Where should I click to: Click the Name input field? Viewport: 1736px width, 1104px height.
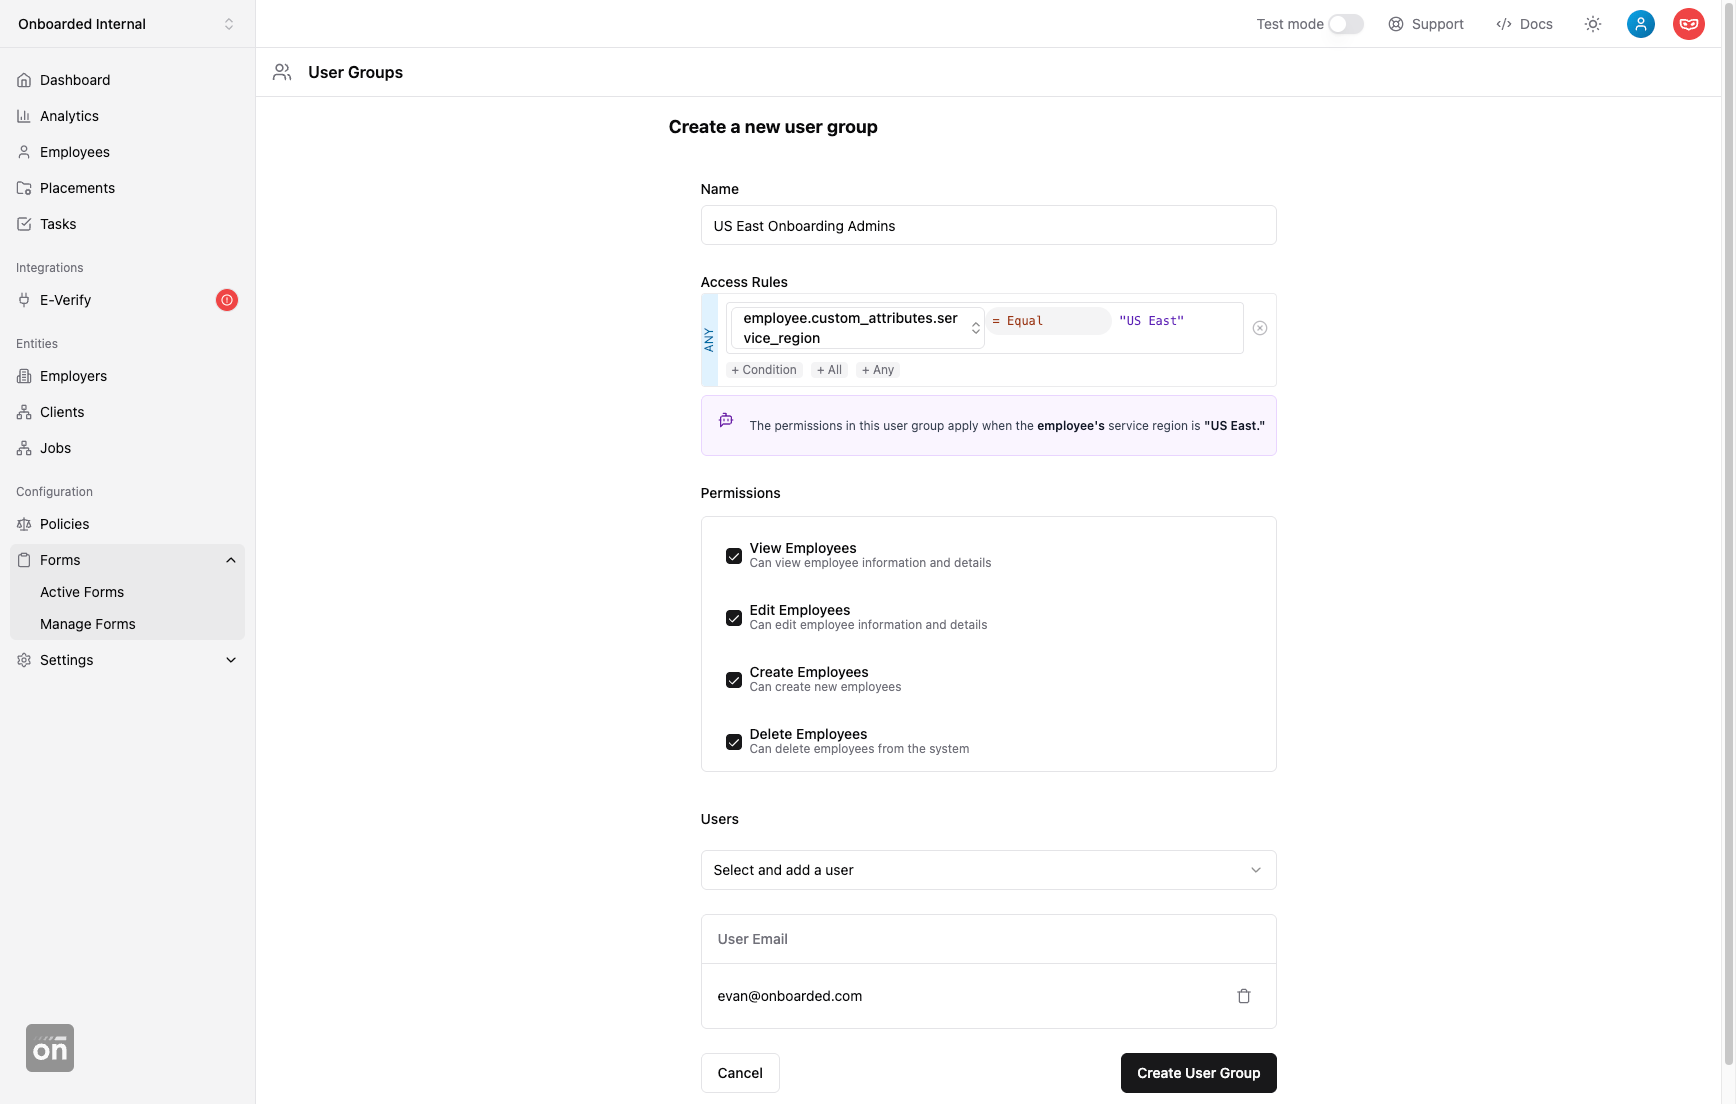(988, 226)
